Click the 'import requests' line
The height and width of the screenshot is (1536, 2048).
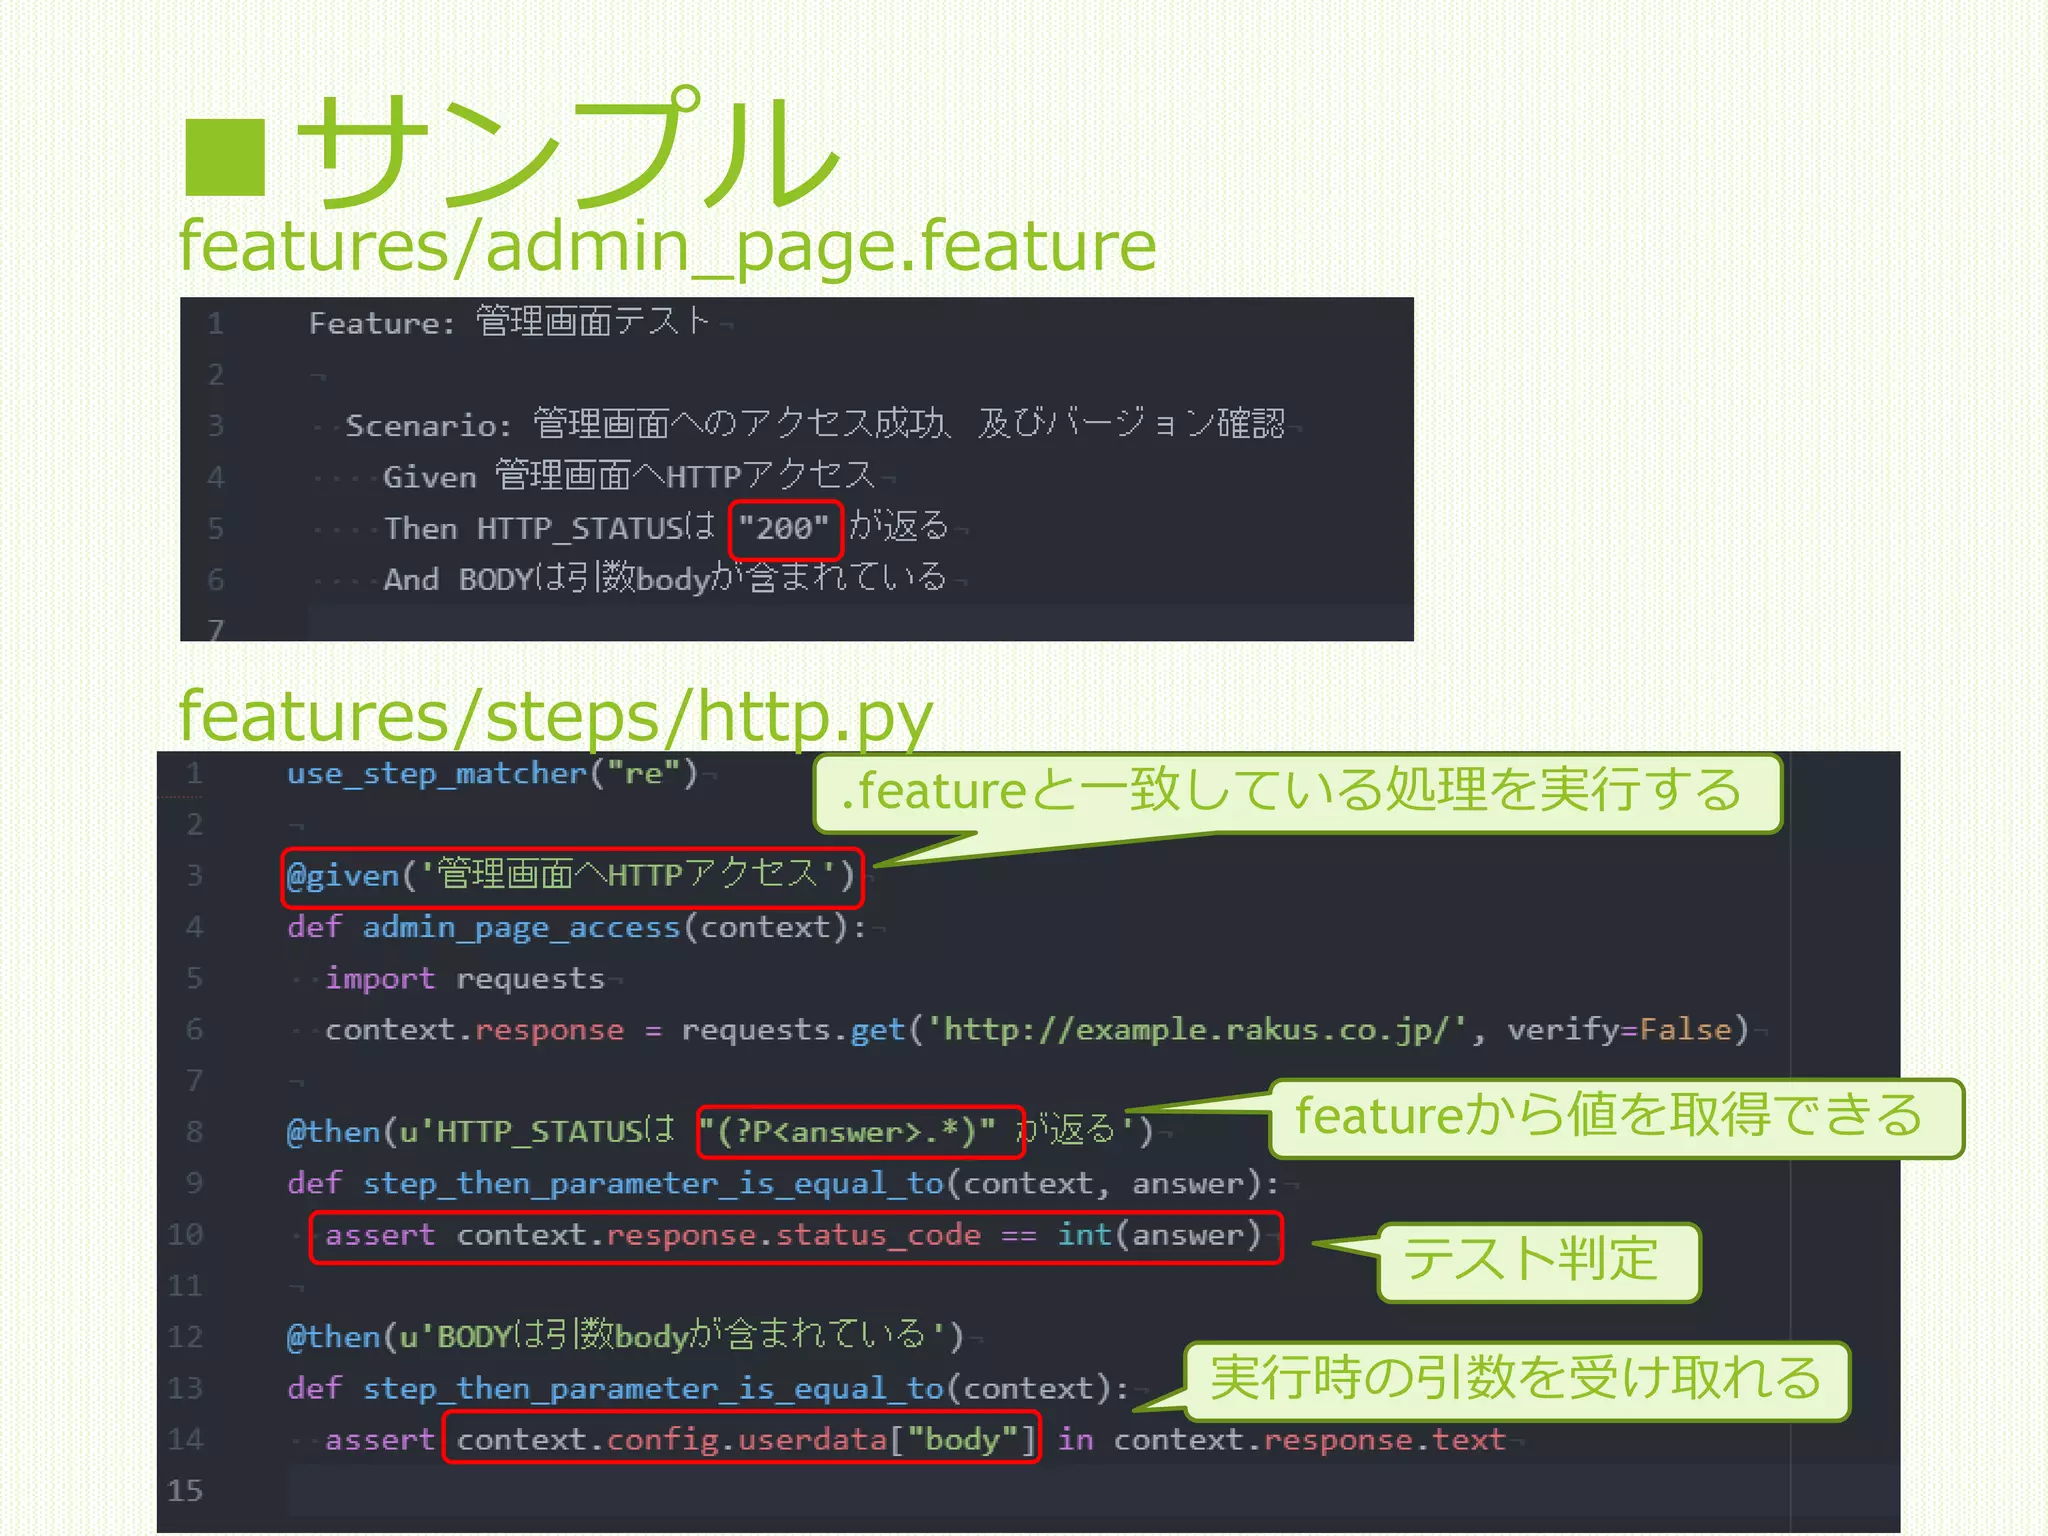[x=465, y=978]
